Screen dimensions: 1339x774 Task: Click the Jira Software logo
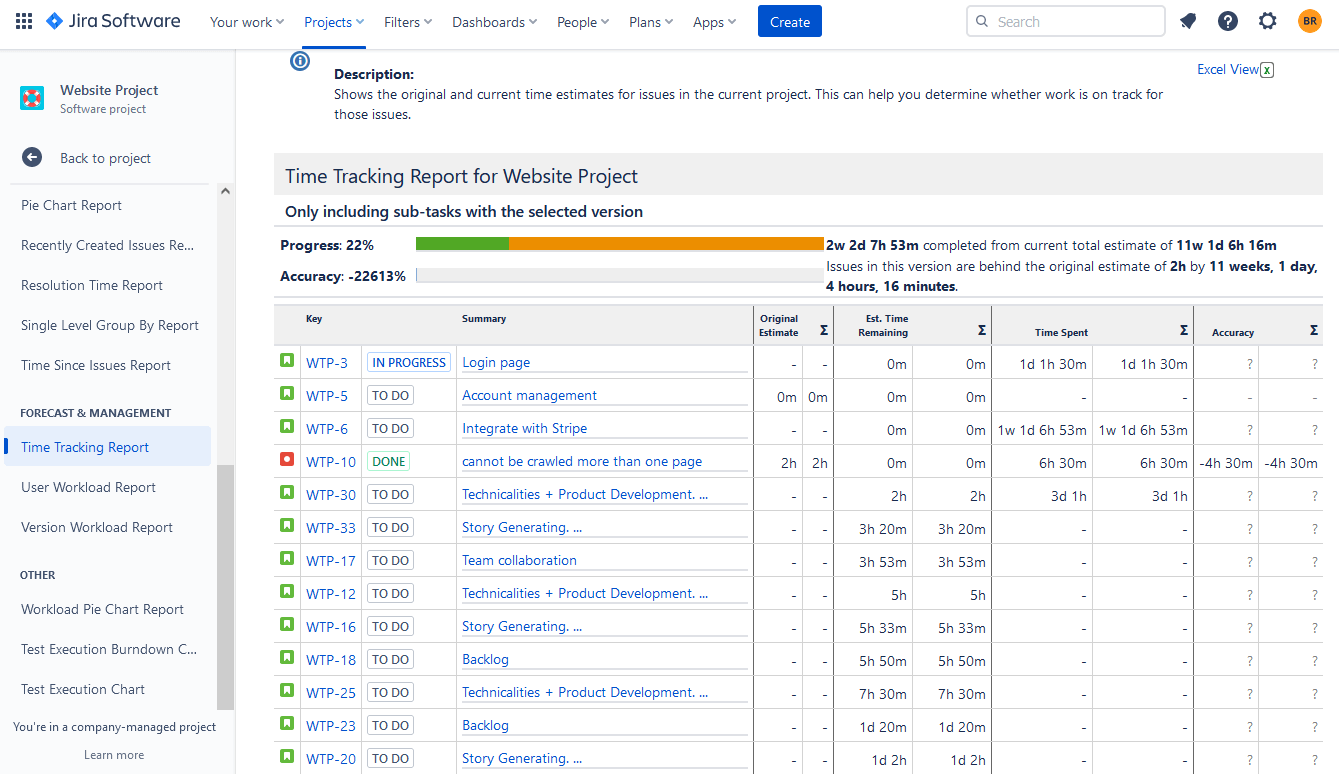click(x=114, y=21)
